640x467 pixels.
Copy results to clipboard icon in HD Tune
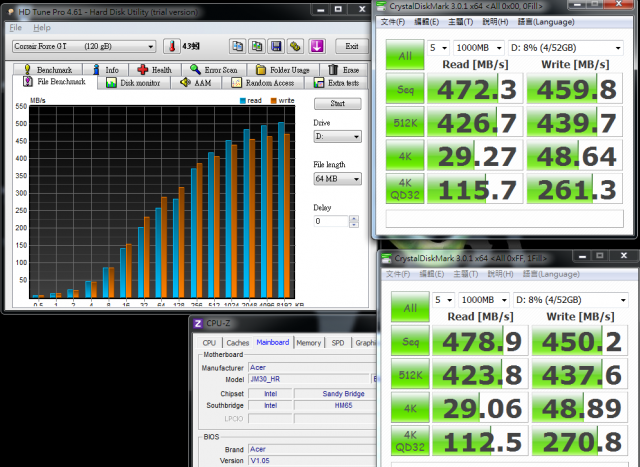pyautogui.click(x=238, y=46)
